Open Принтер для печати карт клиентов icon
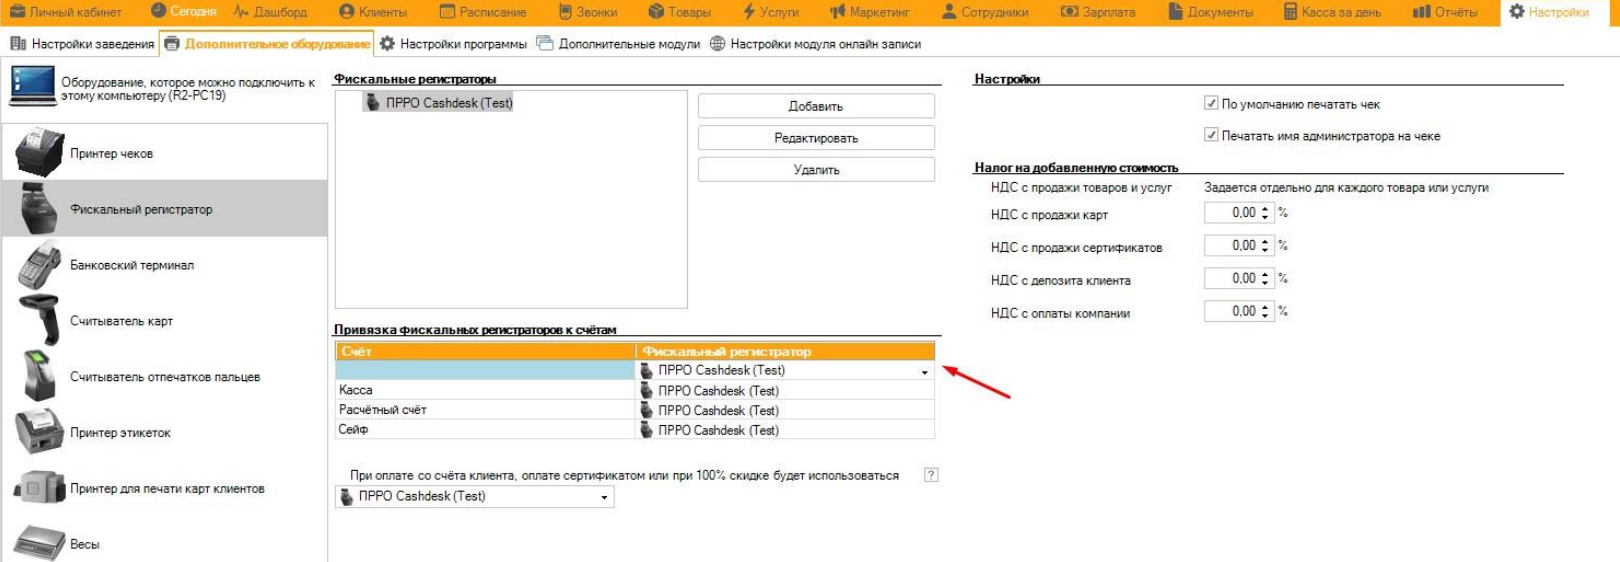This screenshot has height=562, width=1620. [40, 489]
